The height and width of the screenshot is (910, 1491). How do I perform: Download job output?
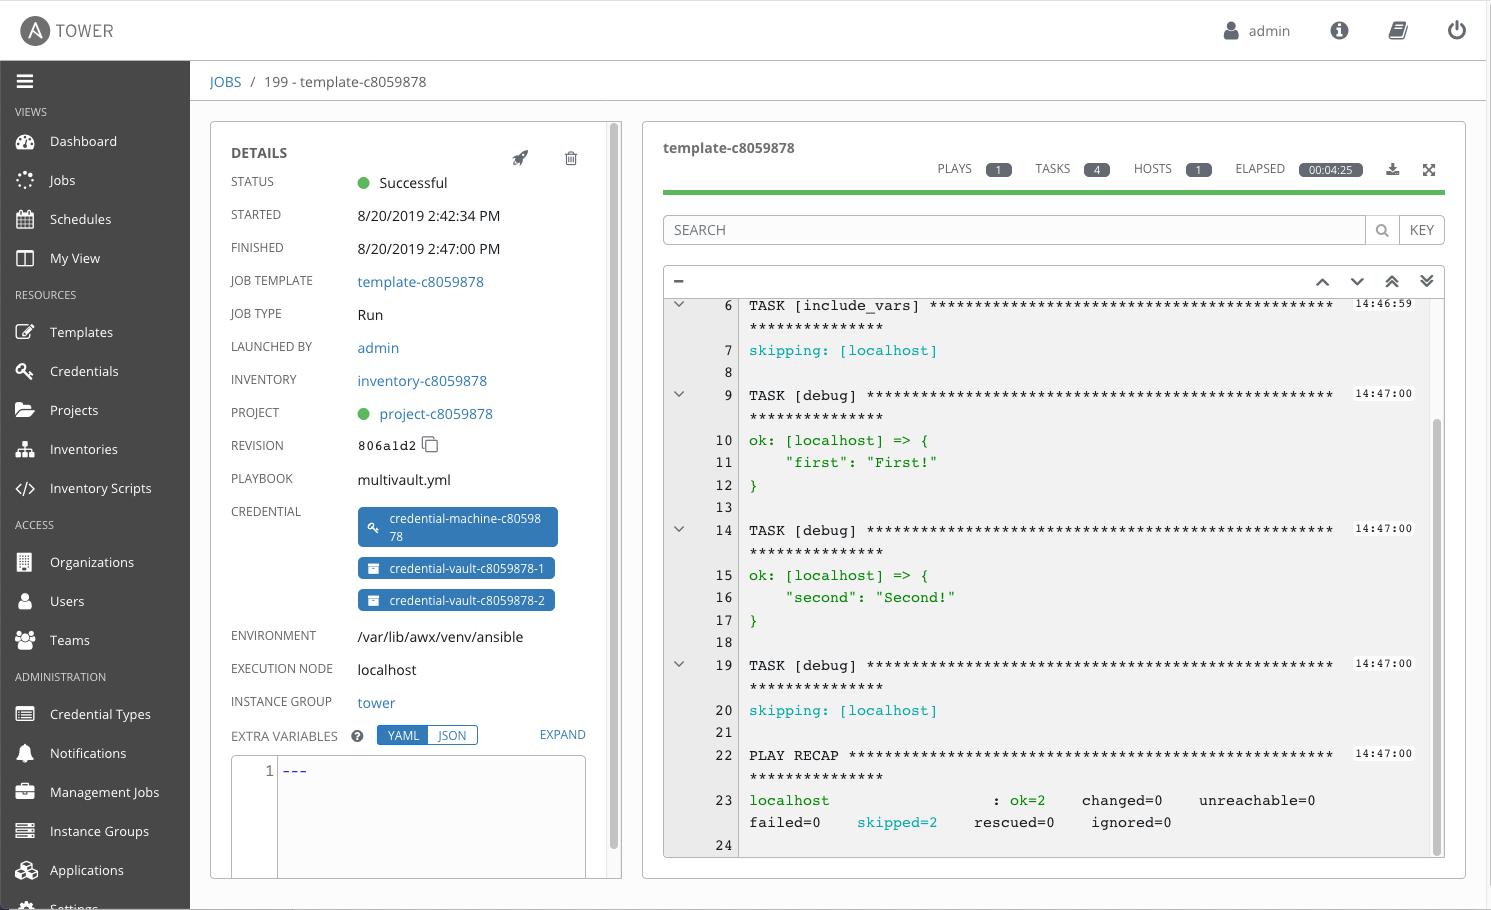(x=1392, y=169)
